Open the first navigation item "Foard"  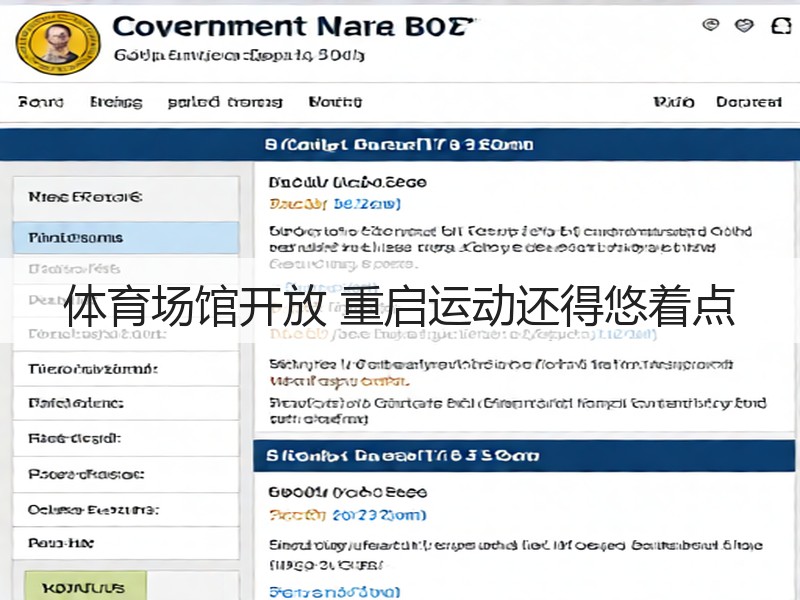(41, 102)
